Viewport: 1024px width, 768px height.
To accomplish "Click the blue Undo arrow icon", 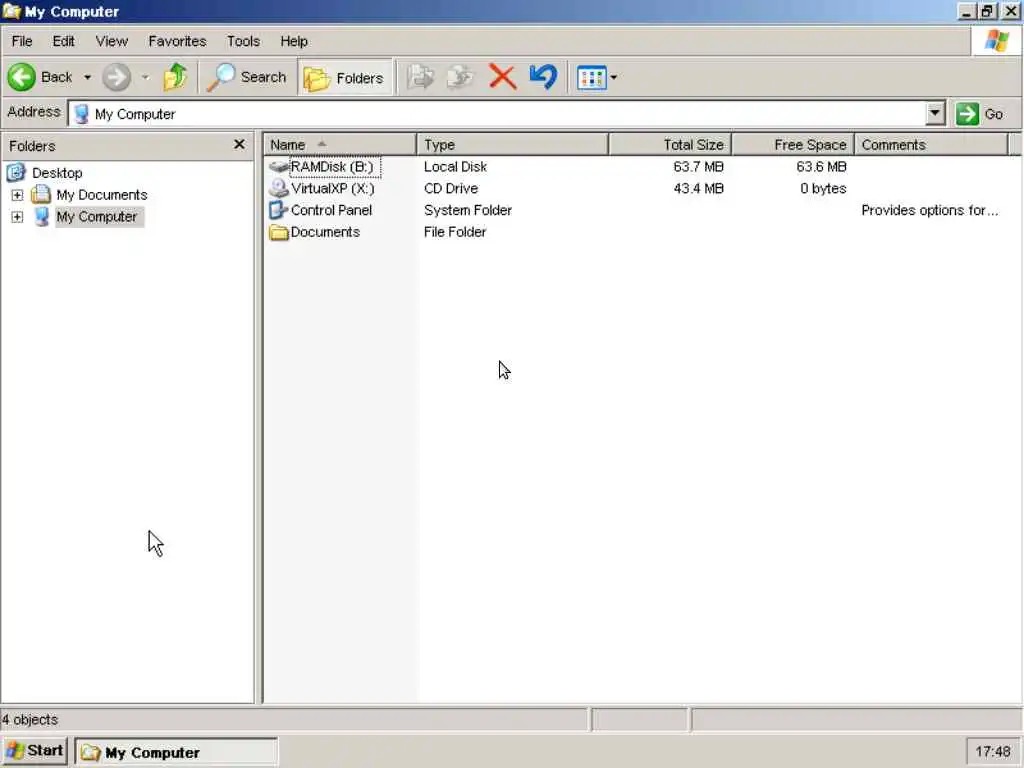I will tap(543, 77).
